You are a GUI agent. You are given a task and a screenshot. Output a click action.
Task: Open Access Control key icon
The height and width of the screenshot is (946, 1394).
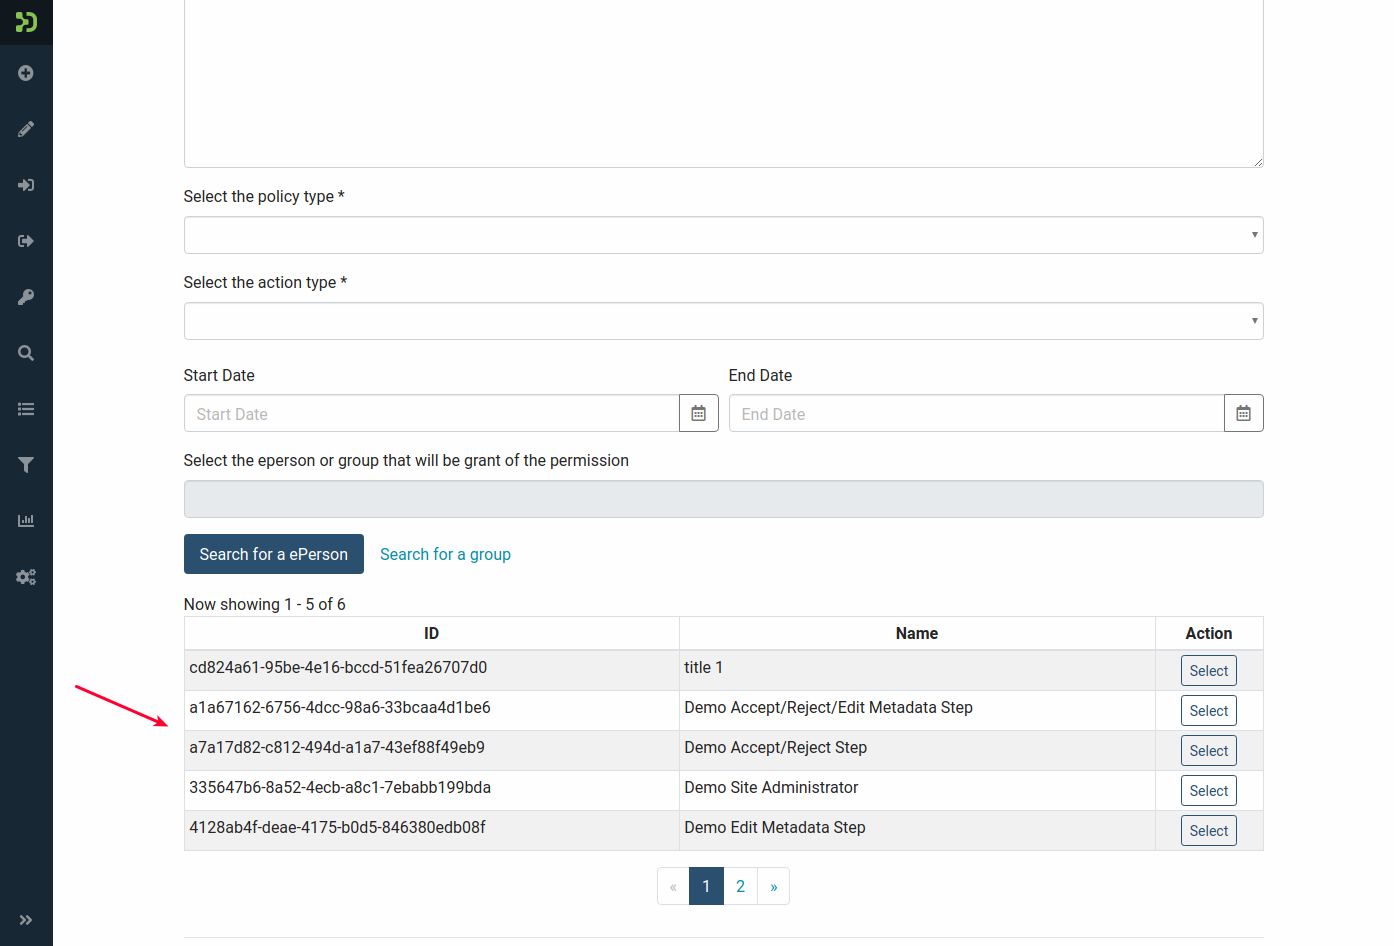tap(26, 297)
